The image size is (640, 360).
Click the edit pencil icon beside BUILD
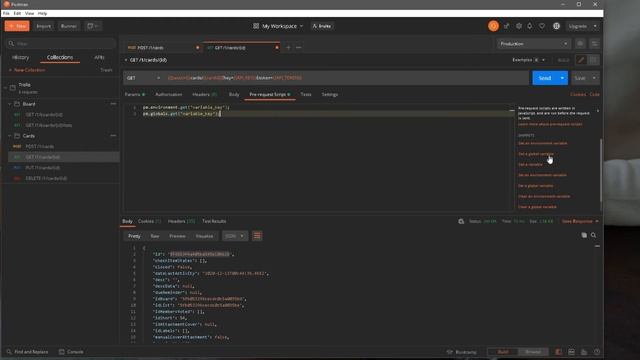[x=581, y=60]
